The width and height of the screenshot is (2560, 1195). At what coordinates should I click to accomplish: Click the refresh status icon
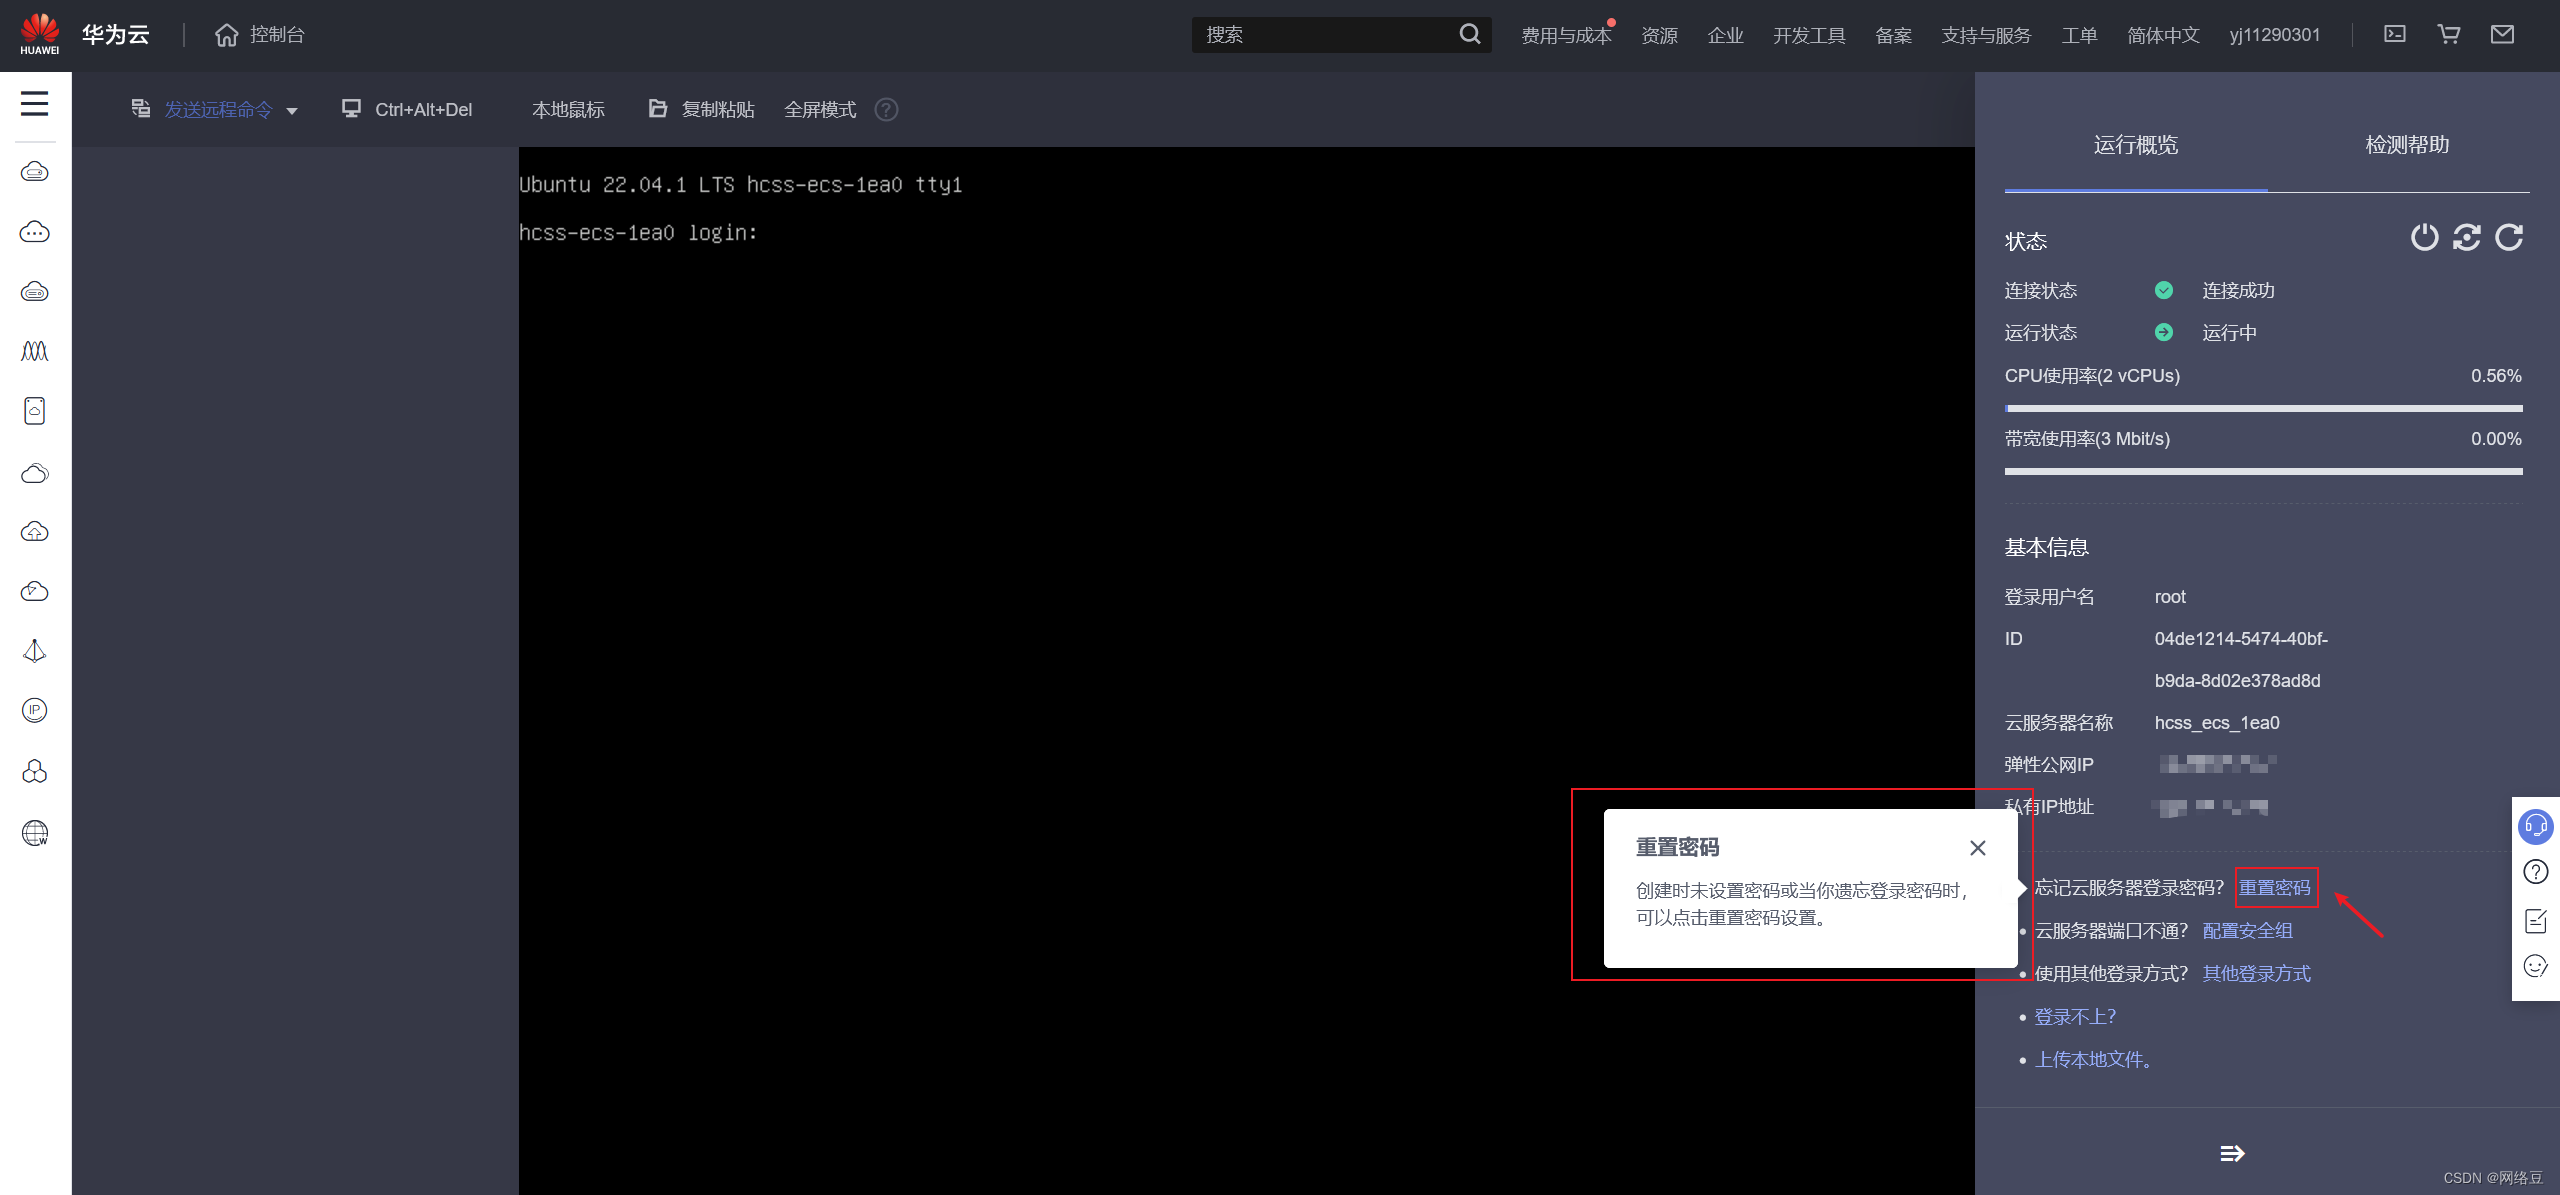pyautogui.click(x=2509, y=238)
